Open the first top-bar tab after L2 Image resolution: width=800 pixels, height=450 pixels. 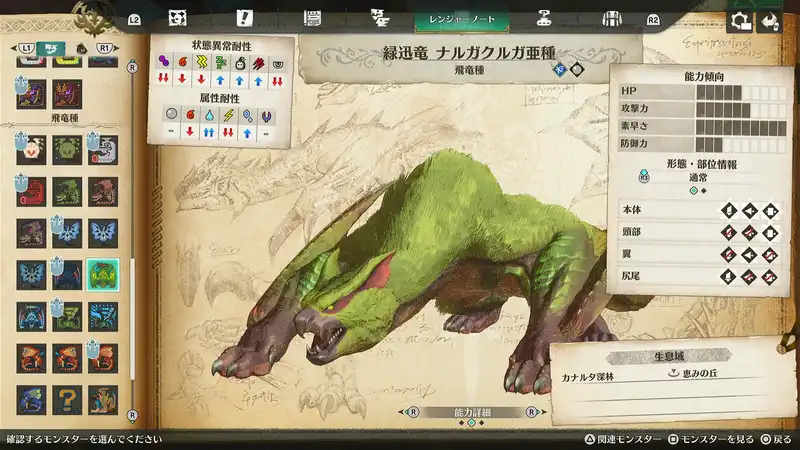pyautogui.click(x=178, y=19)
